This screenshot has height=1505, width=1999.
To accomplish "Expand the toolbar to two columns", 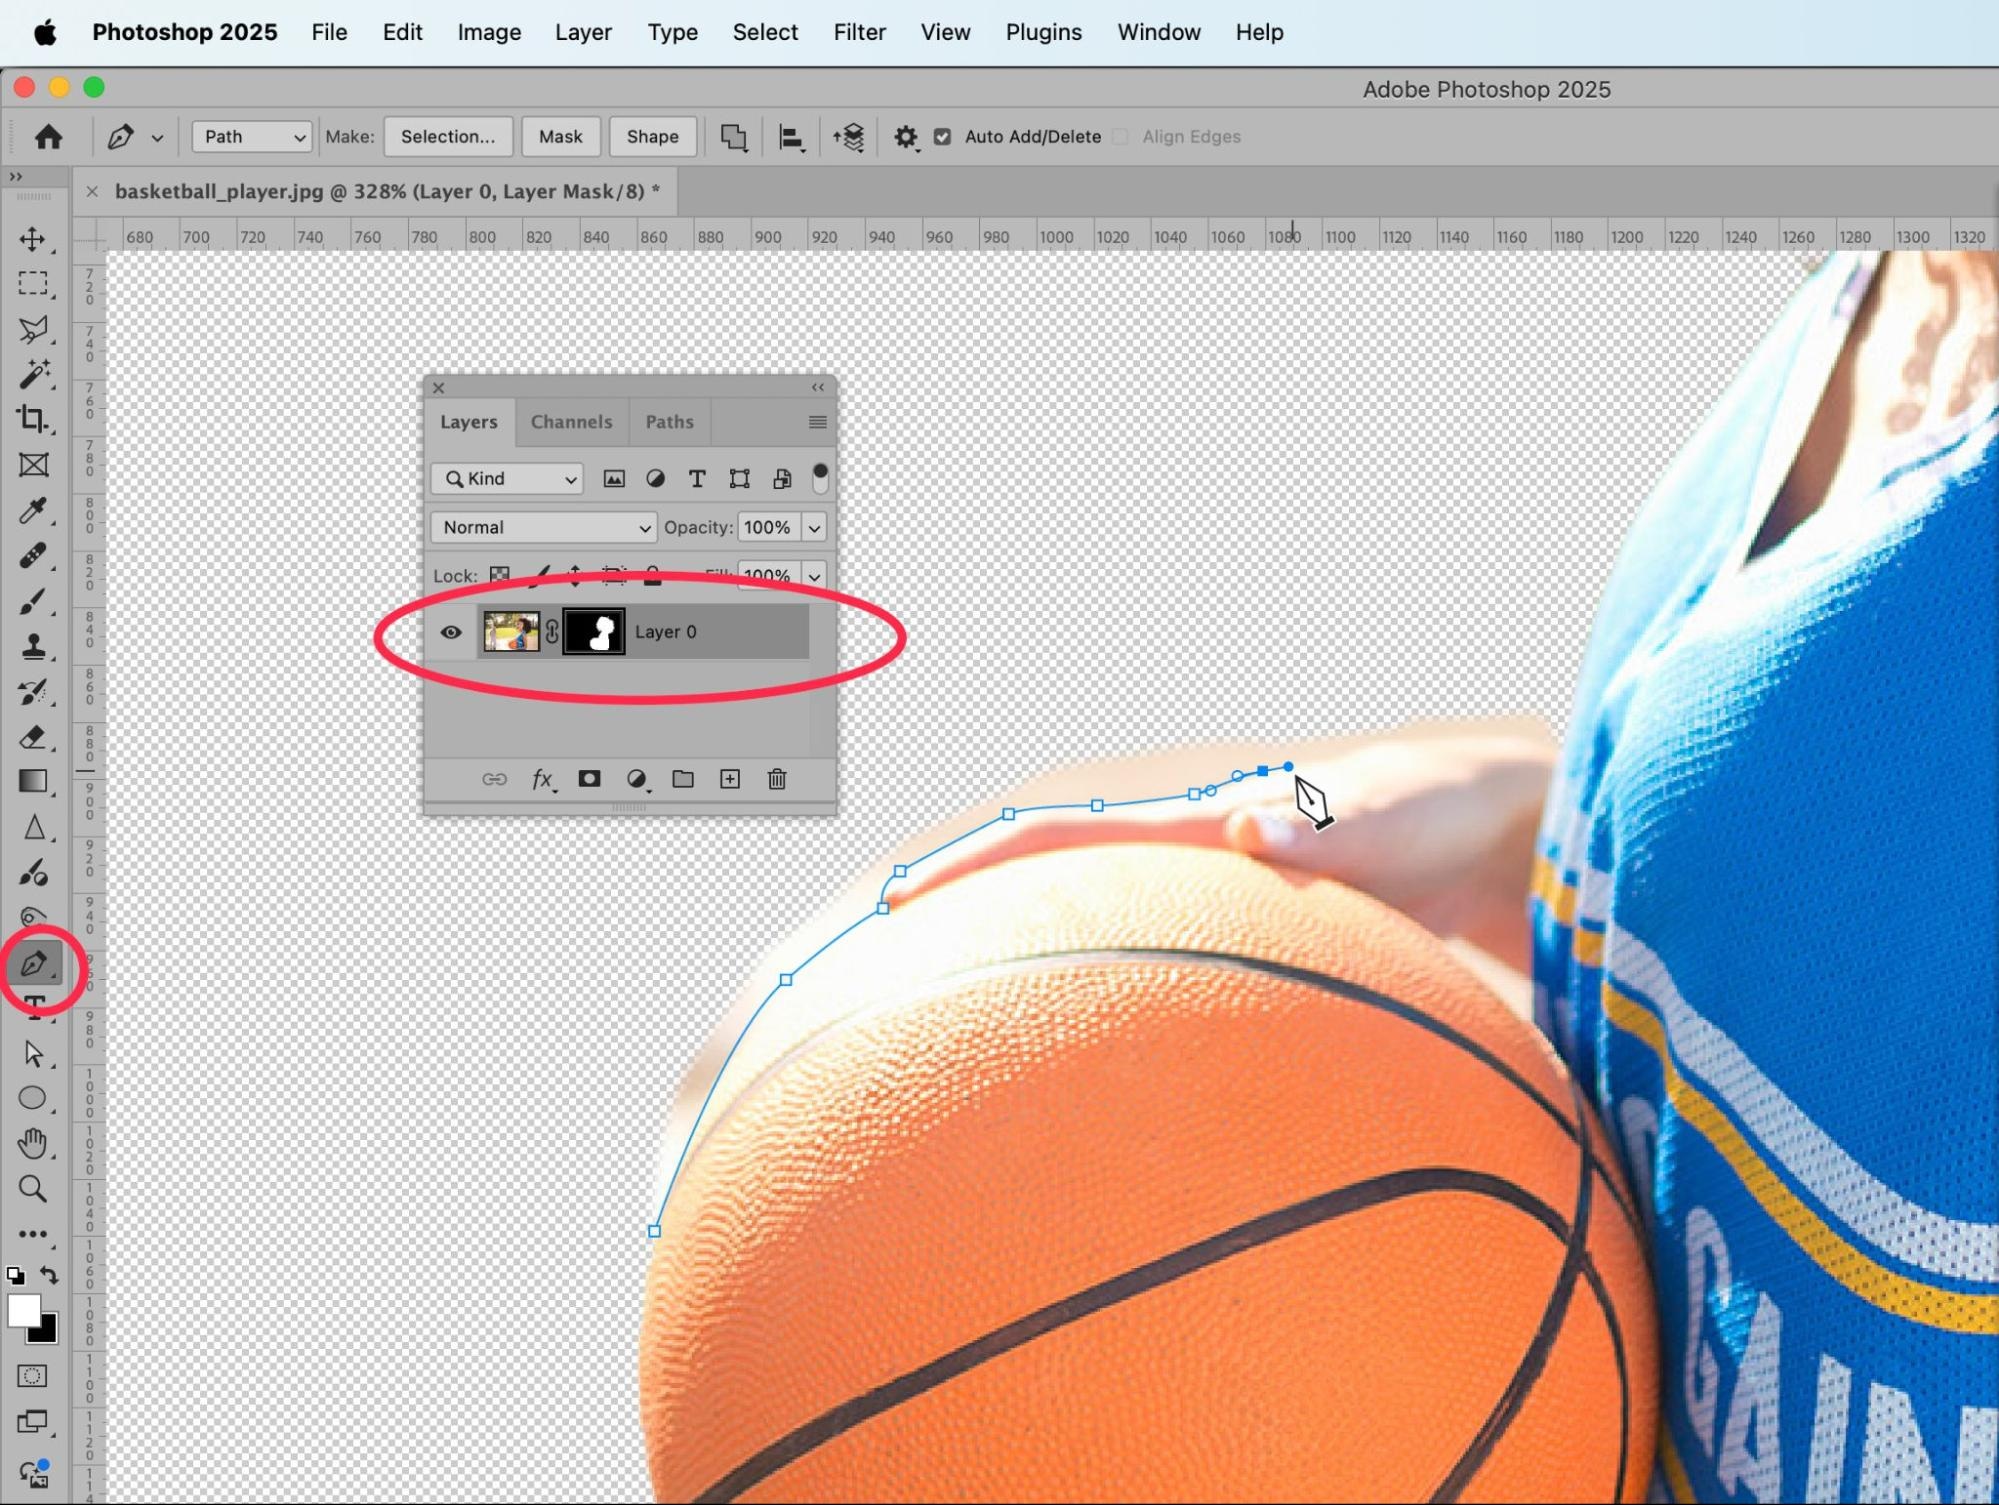I will click(x=16, y=177).
